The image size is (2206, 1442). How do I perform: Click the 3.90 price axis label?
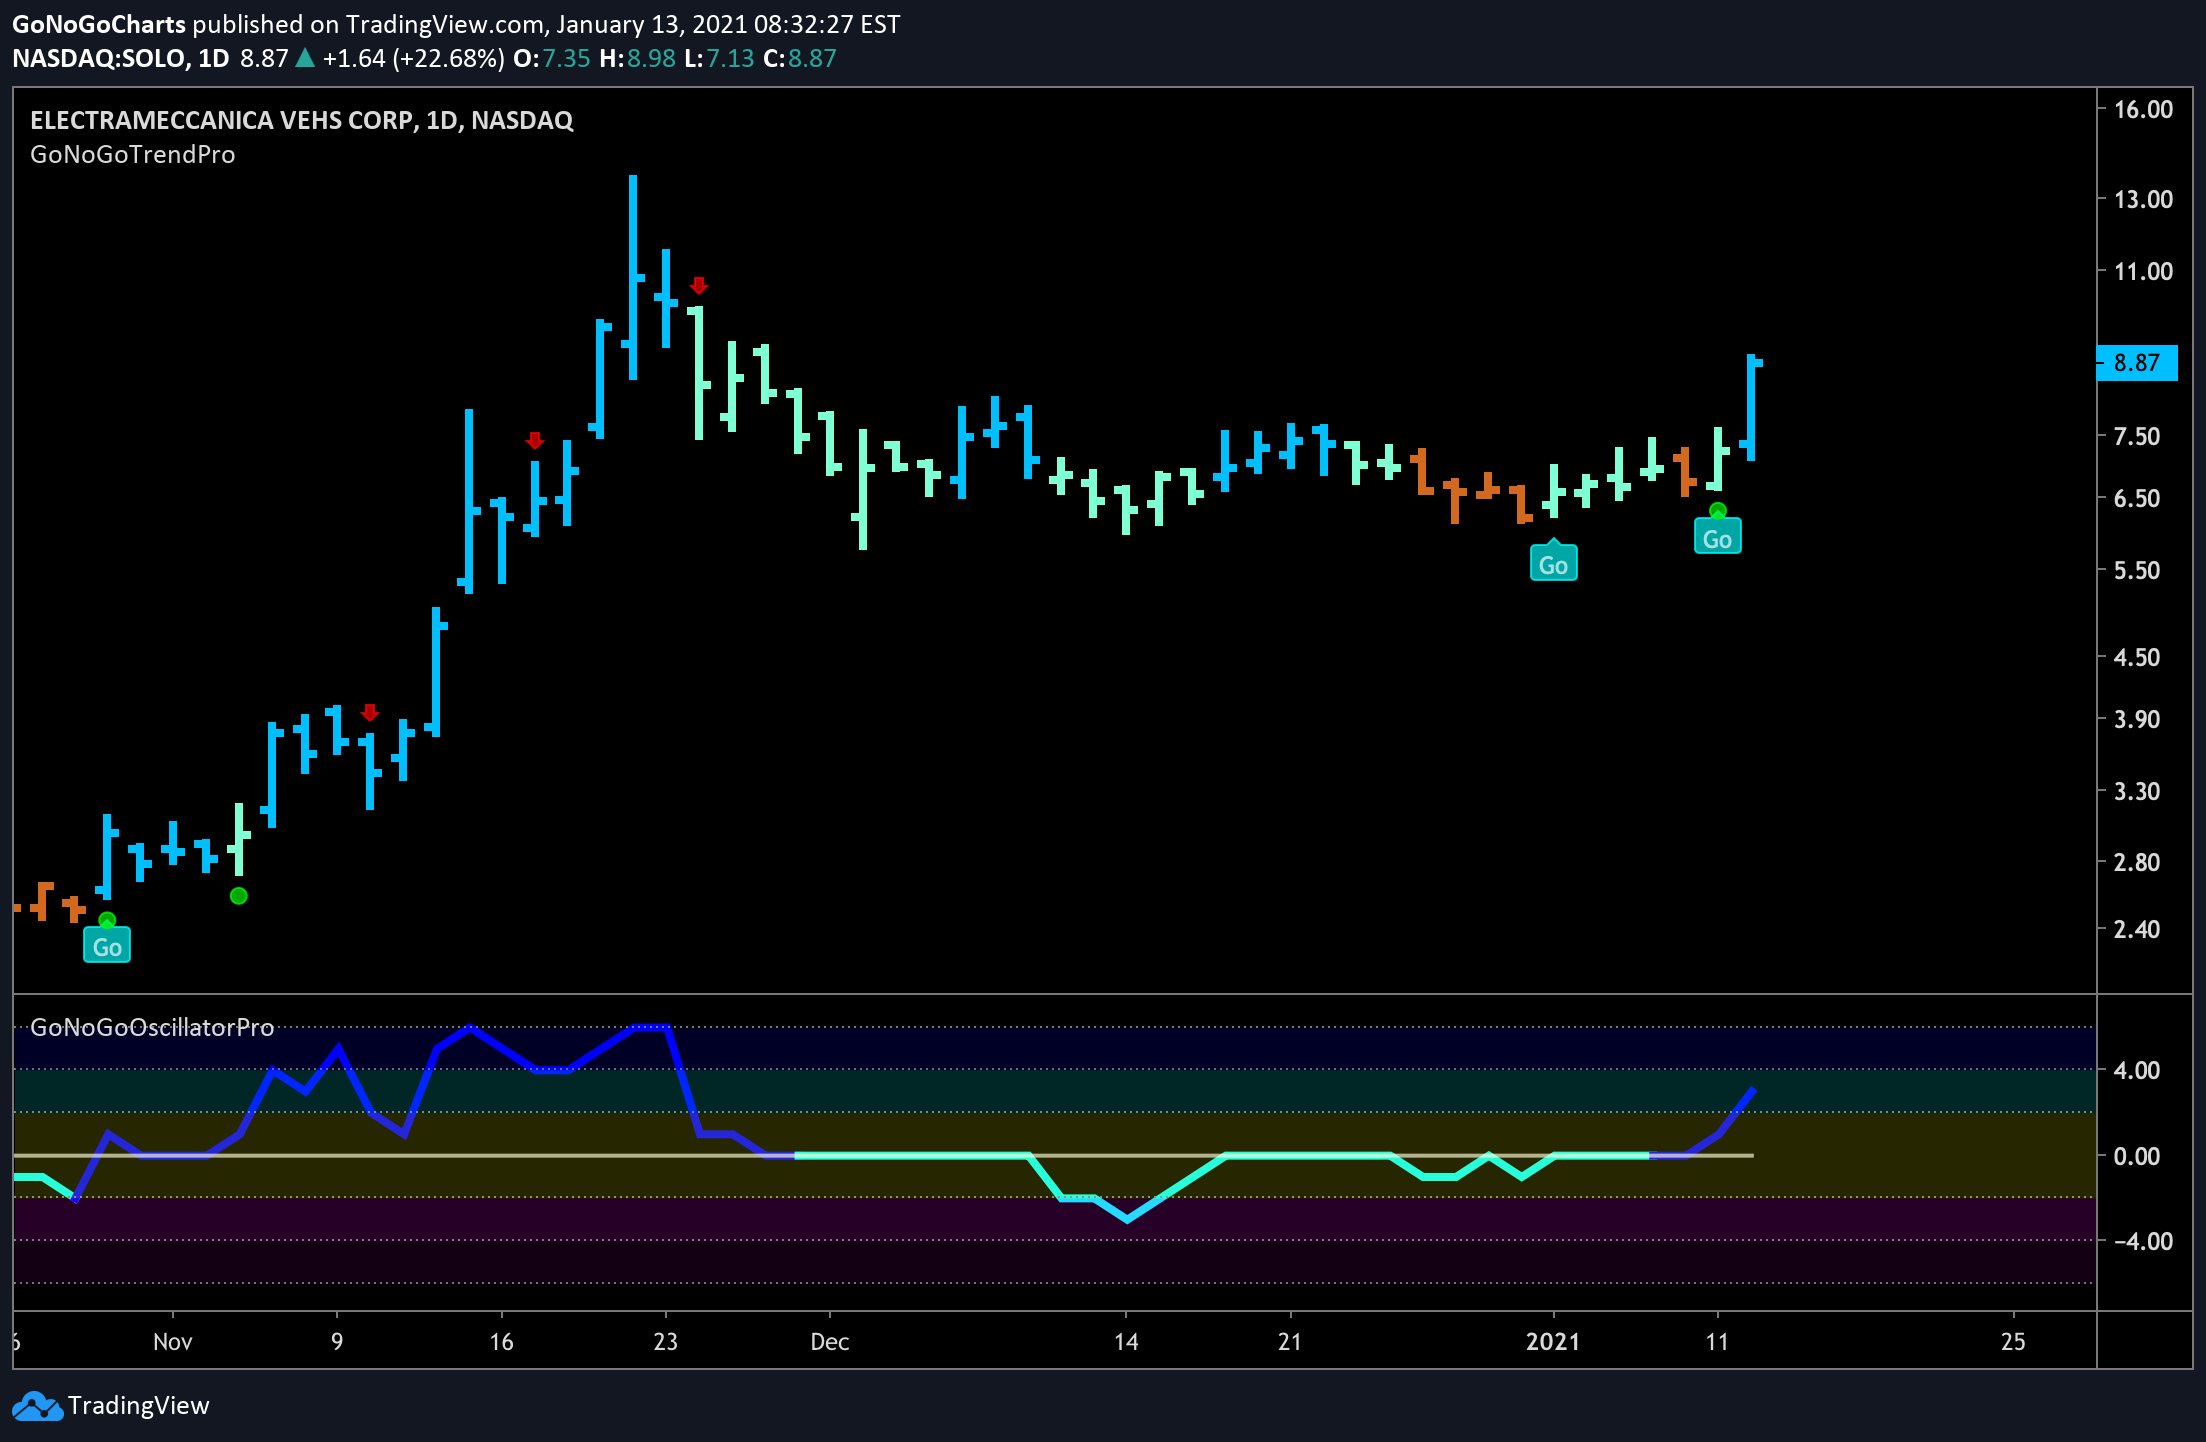[x=2137, y=719]
